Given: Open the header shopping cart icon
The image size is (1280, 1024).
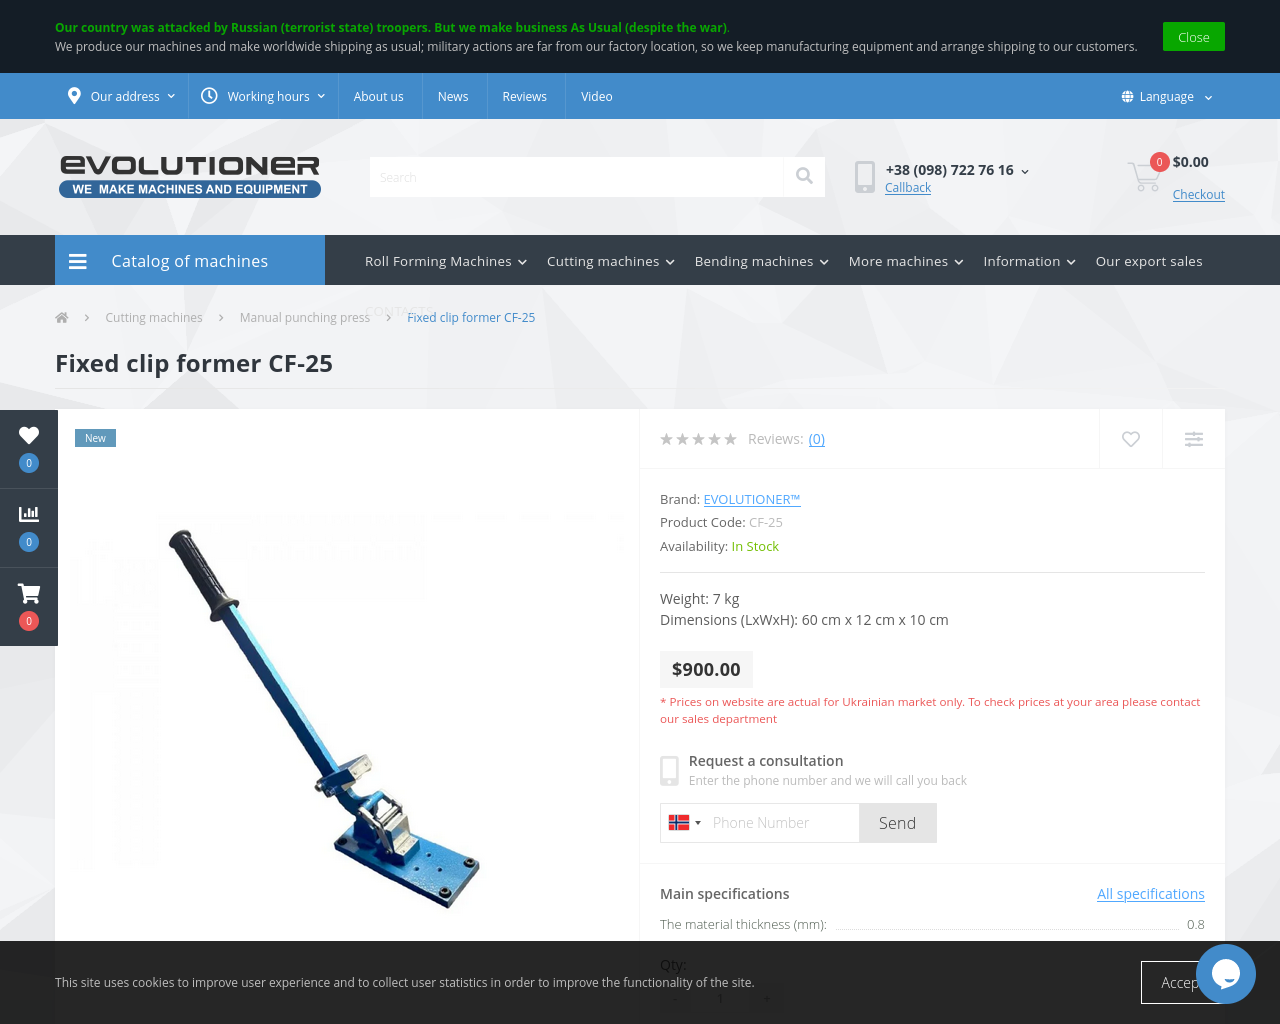Looking at the screenshot, I should (x=1145, y=176).
